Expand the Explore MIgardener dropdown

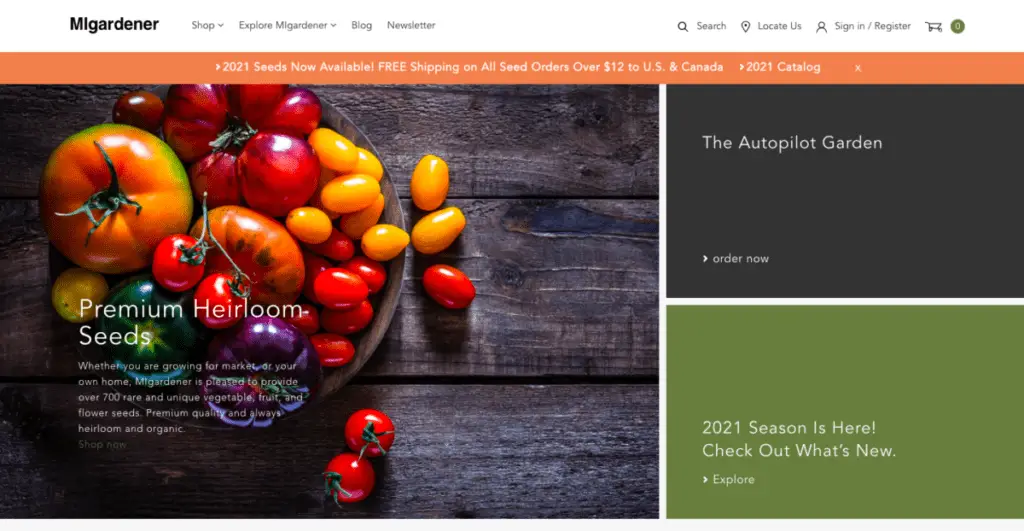287,25
